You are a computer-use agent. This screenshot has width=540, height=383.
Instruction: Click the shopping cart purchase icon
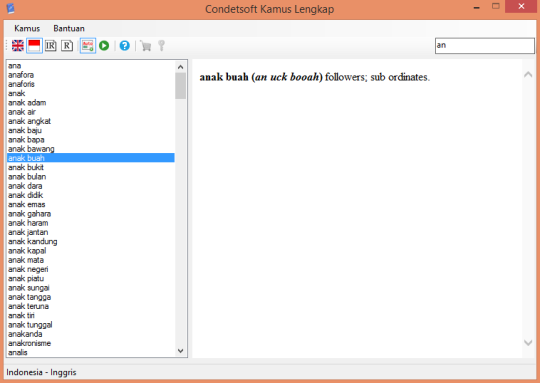(x=146, y=46)
